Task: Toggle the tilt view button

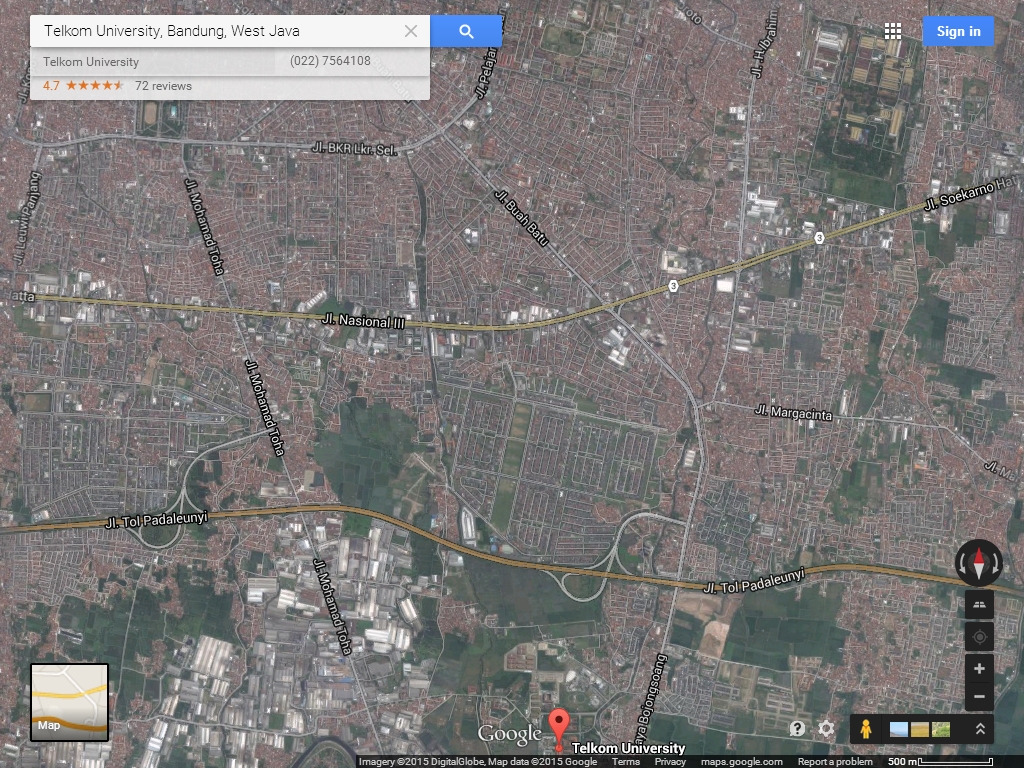Action: (x=979, y=604)
